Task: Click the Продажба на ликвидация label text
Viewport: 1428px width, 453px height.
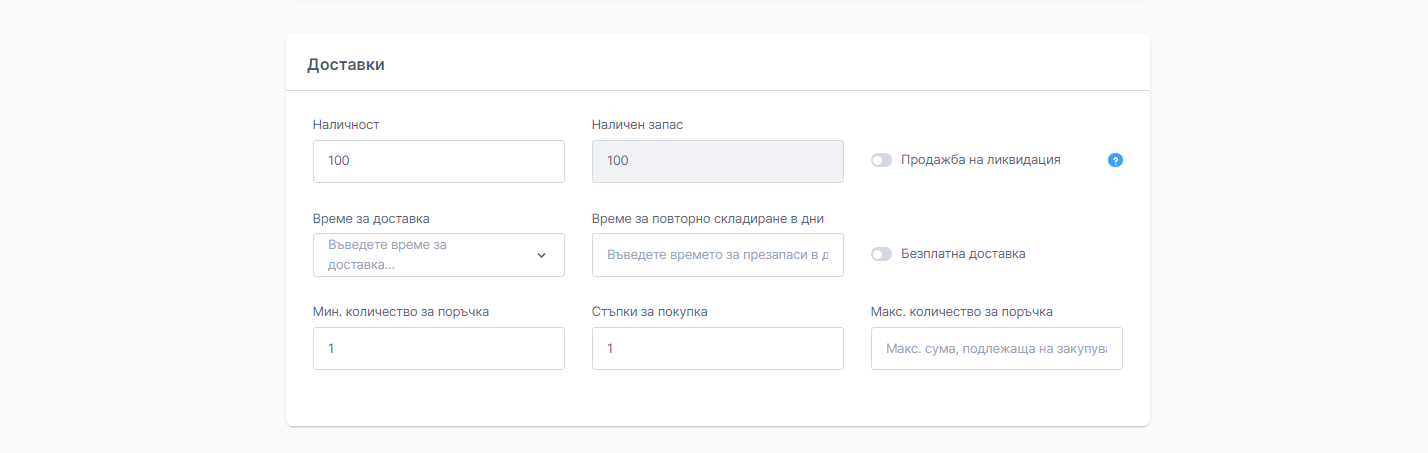Action: point(980,160)
